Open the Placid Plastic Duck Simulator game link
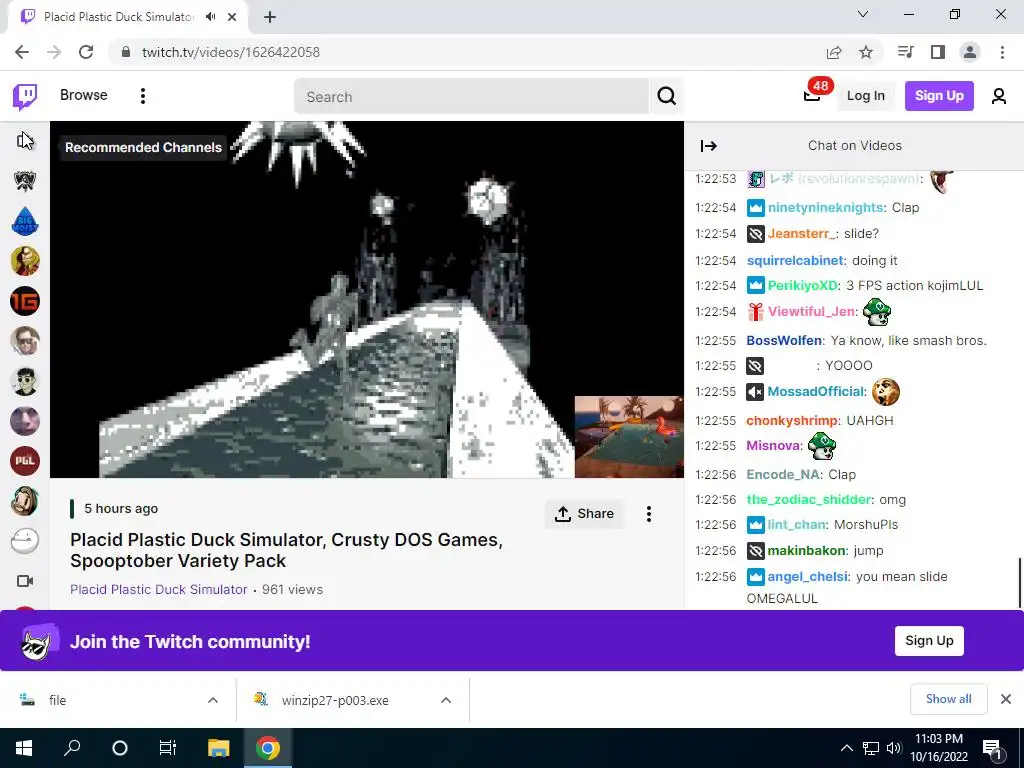 (159, 589)
